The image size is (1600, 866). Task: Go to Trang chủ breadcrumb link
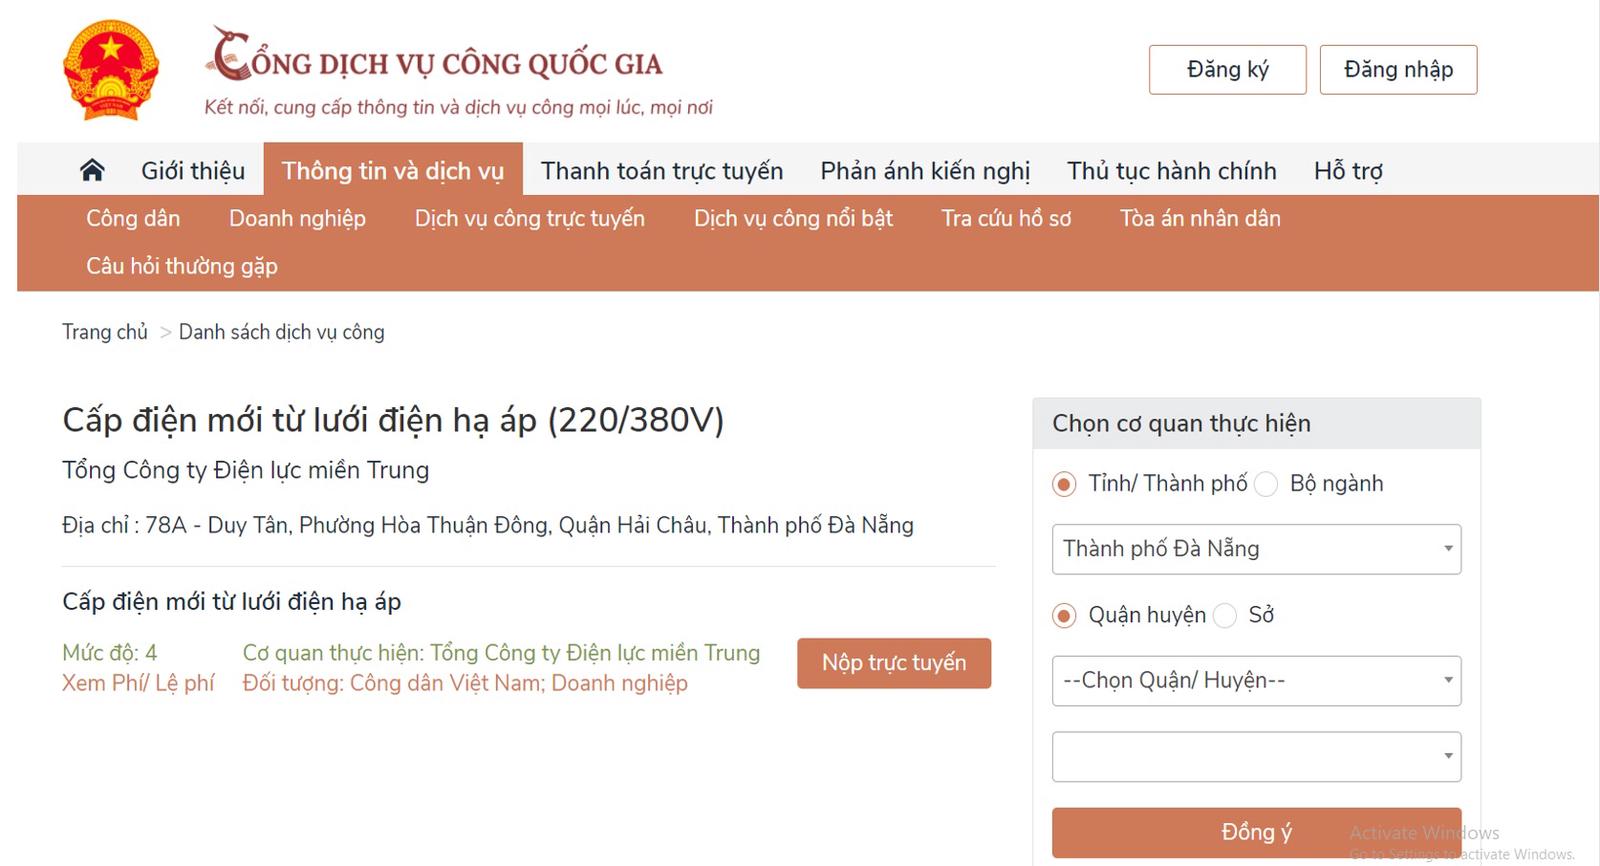(x=105, y=332)
